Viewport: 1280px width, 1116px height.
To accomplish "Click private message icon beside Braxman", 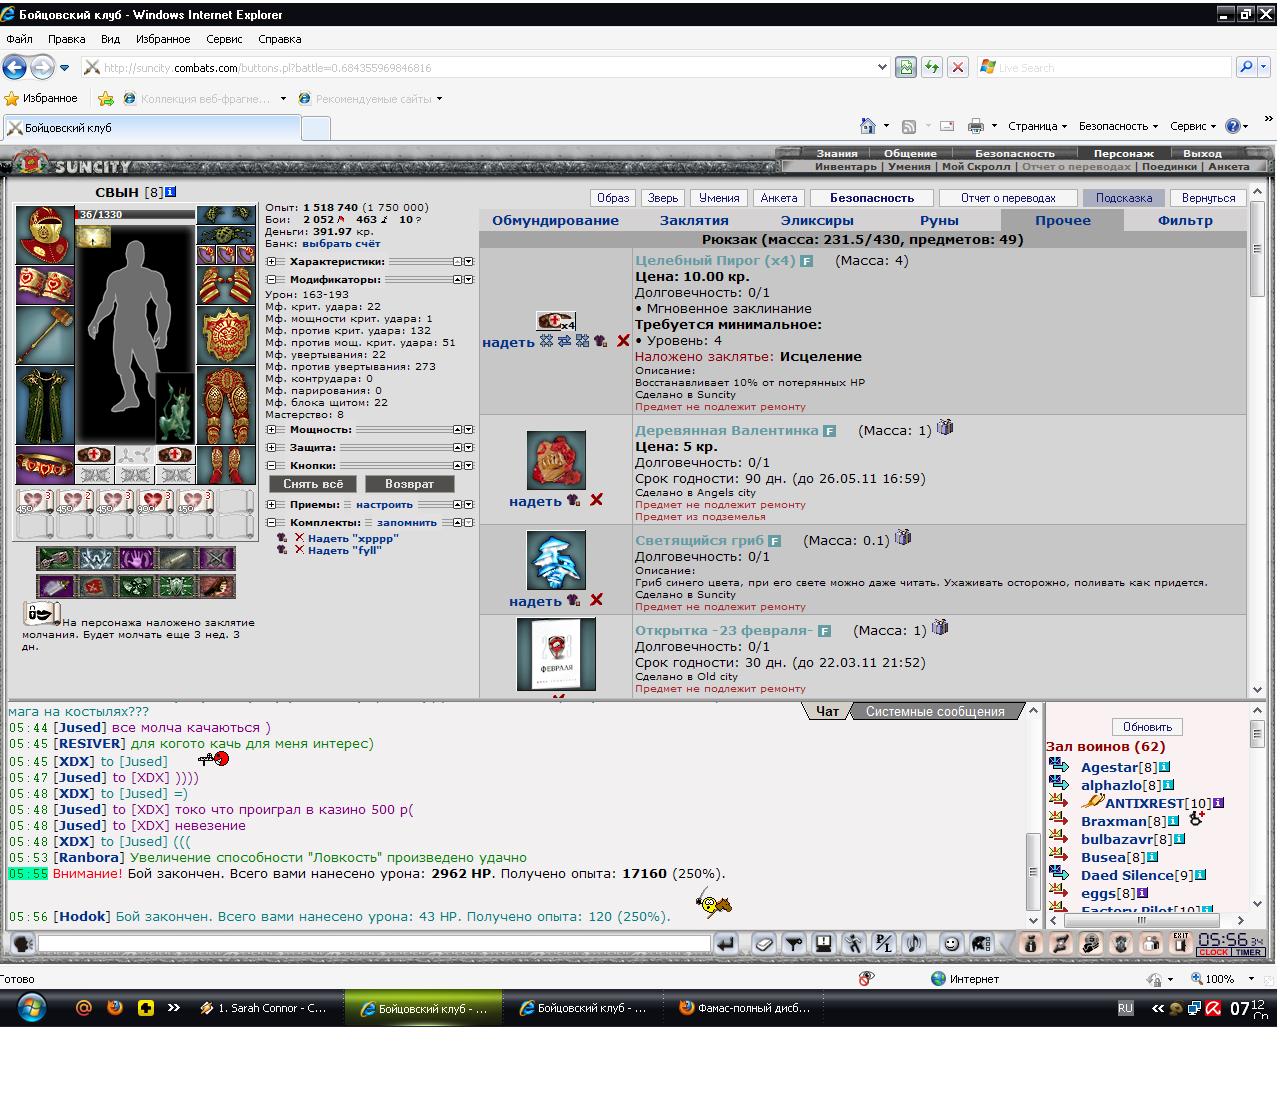I will click(1058, 820).
